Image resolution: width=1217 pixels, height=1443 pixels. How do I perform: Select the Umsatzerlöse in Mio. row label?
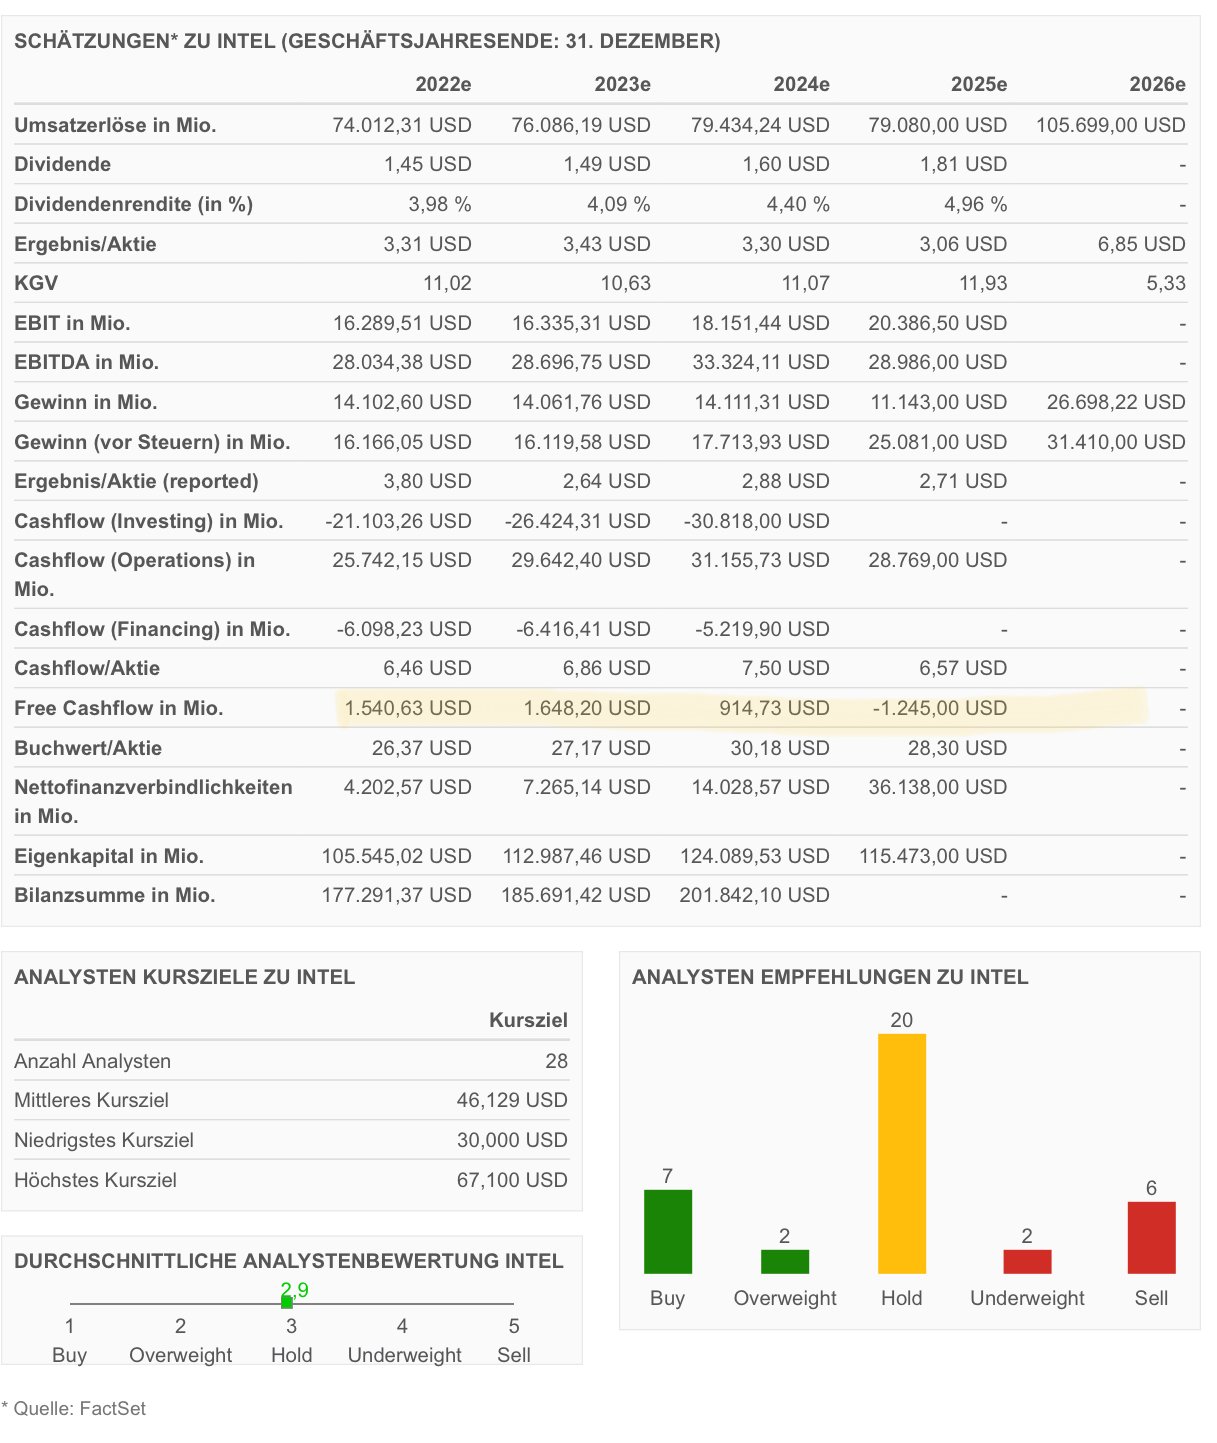point(115,125)
